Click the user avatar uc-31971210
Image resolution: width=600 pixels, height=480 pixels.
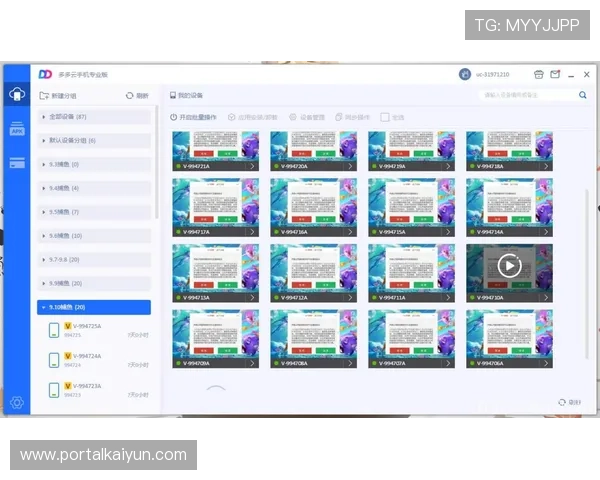click(x=465, y=74)
